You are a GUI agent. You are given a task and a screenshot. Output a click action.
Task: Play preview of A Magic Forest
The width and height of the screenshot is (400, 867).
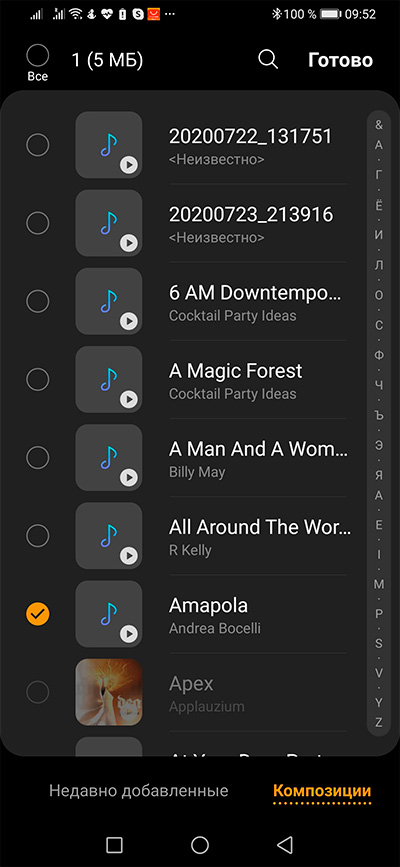[129, 399]
